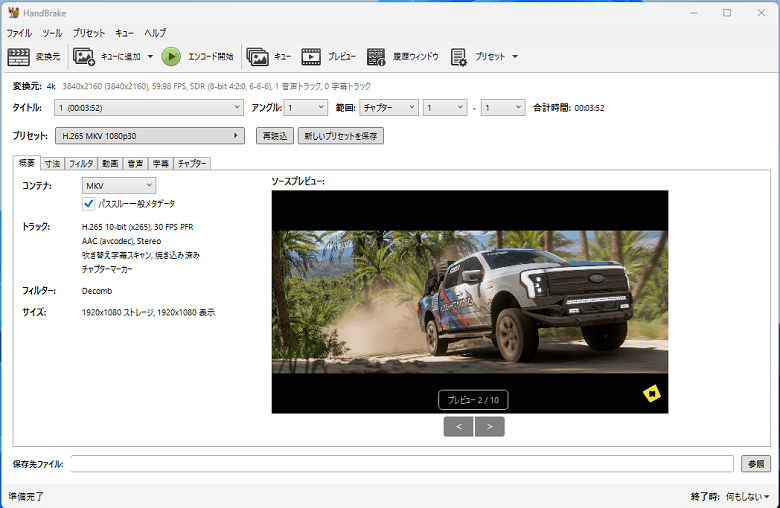Open the キュー queue icon

click(x=257, y=57)
